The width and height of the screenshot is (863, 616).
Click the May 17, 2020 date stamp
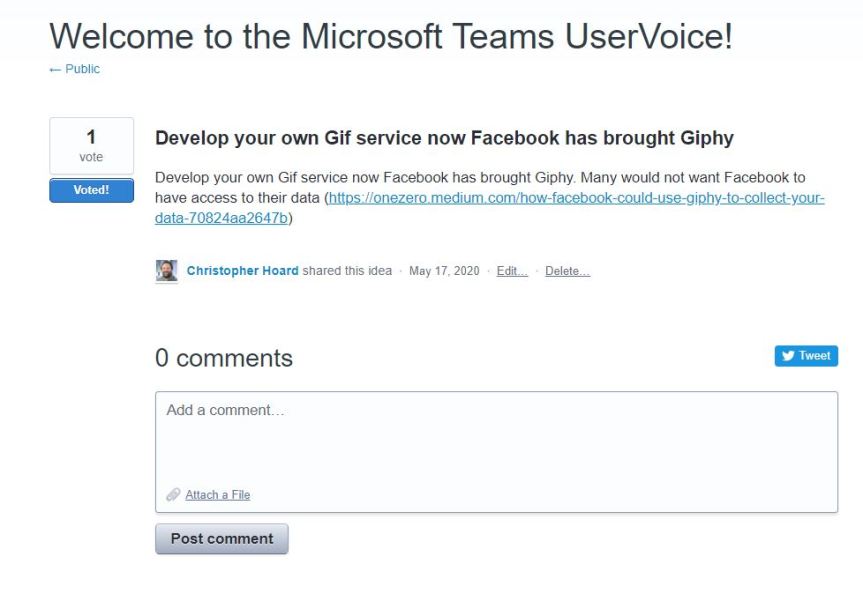coord(444,271)
